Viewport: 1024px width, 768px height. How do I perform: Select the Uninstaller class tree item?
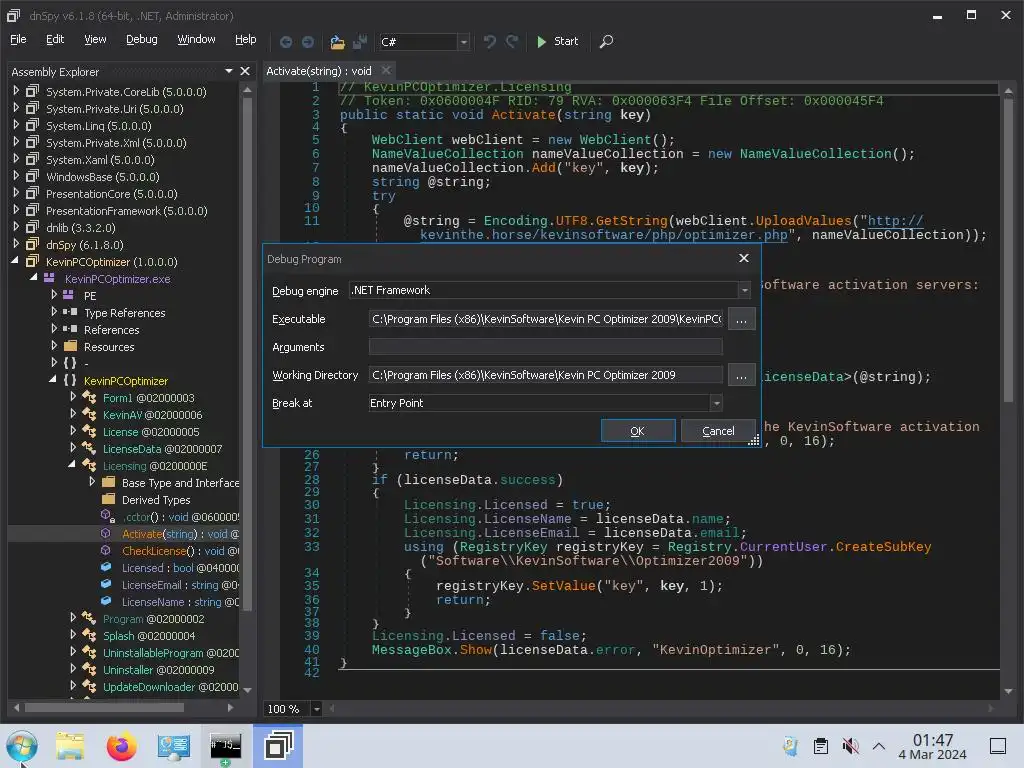tap(158, 670)
